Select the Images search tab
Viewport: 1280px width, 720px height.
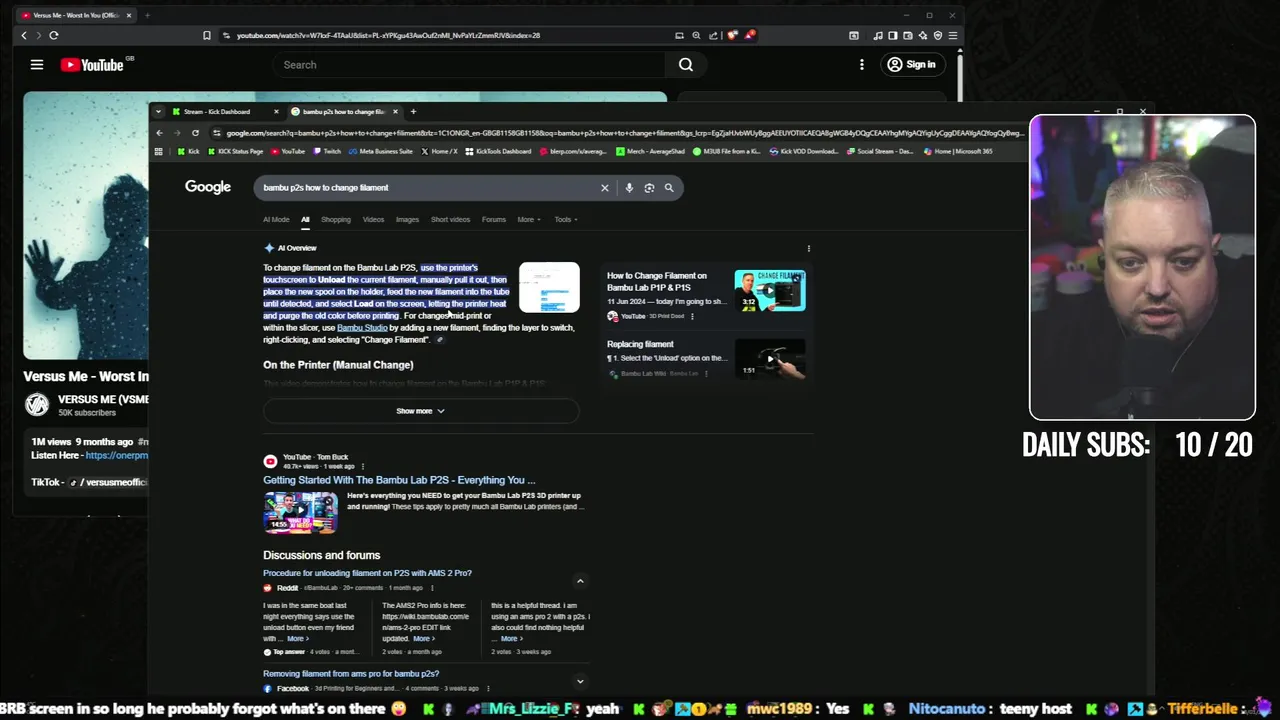407,220
